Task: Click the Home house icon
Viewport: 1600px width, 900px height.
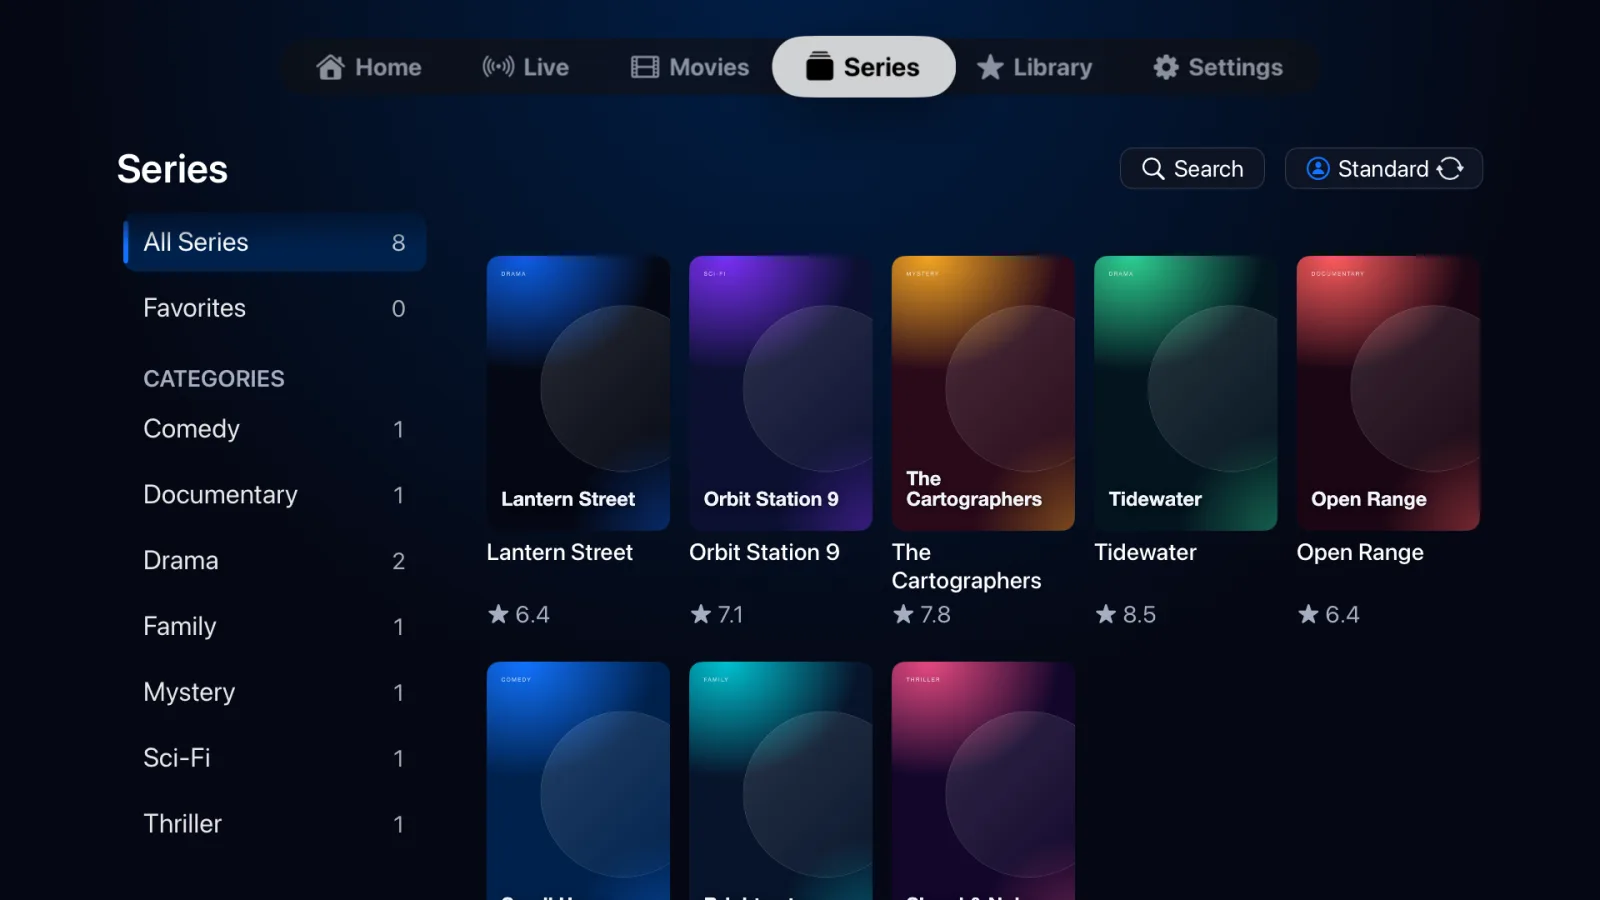Action: 330,67
